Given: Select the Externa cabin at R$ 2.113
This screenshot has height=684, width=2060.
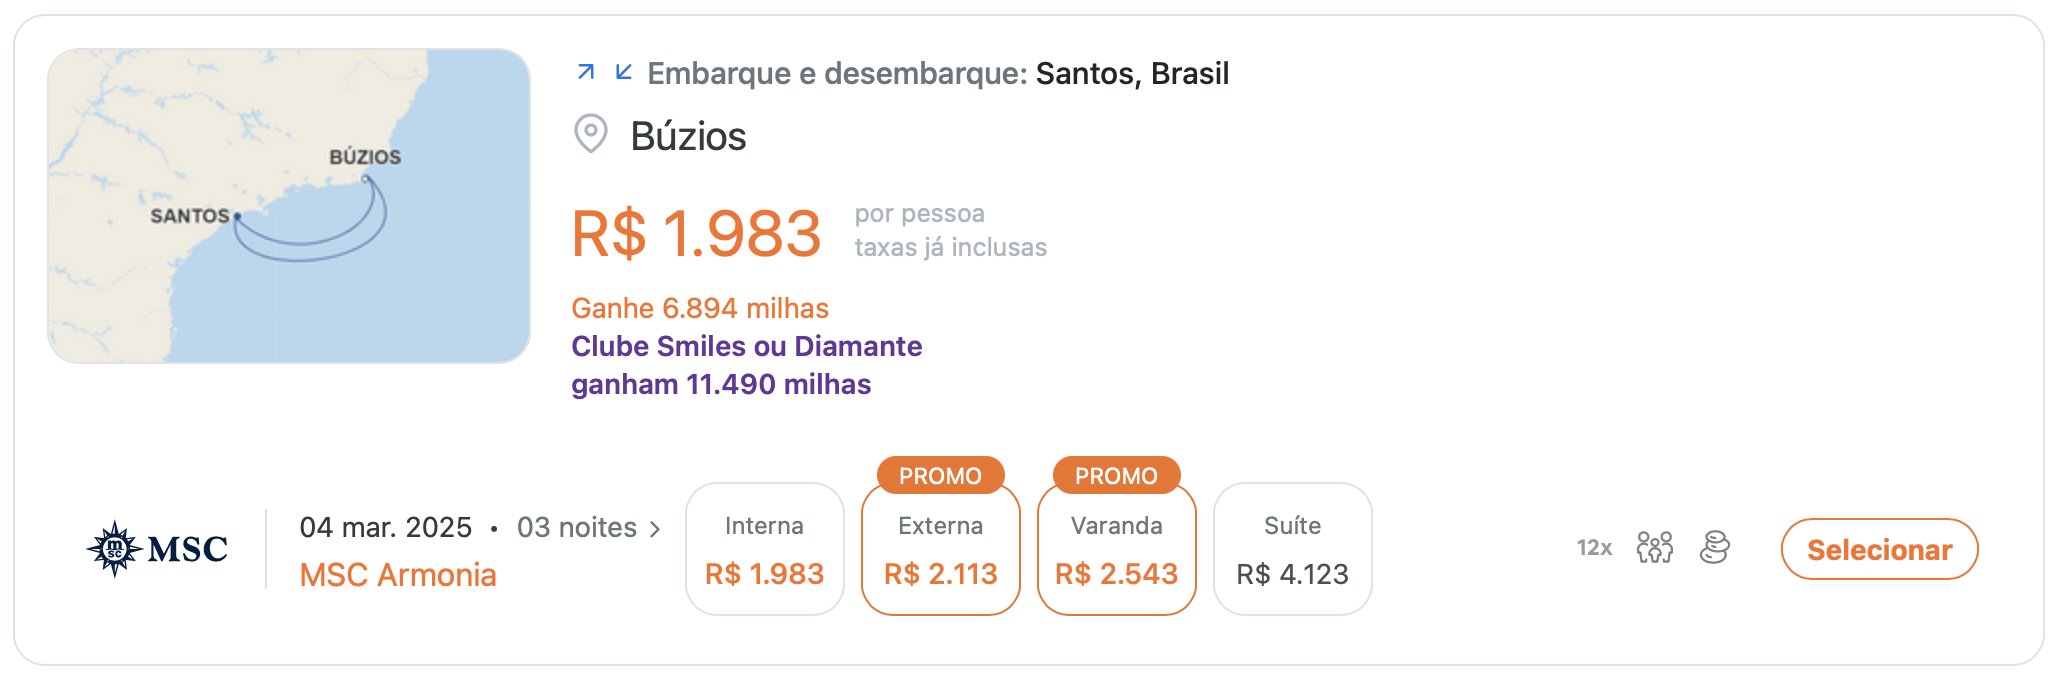Looking at the screenshot, I should coord(941,549).
